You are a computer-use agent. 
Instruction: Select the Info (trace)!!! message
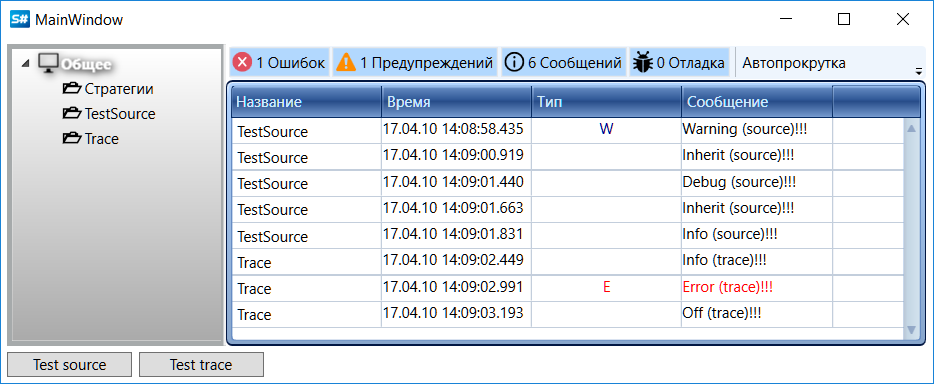[x=724, y=260]
